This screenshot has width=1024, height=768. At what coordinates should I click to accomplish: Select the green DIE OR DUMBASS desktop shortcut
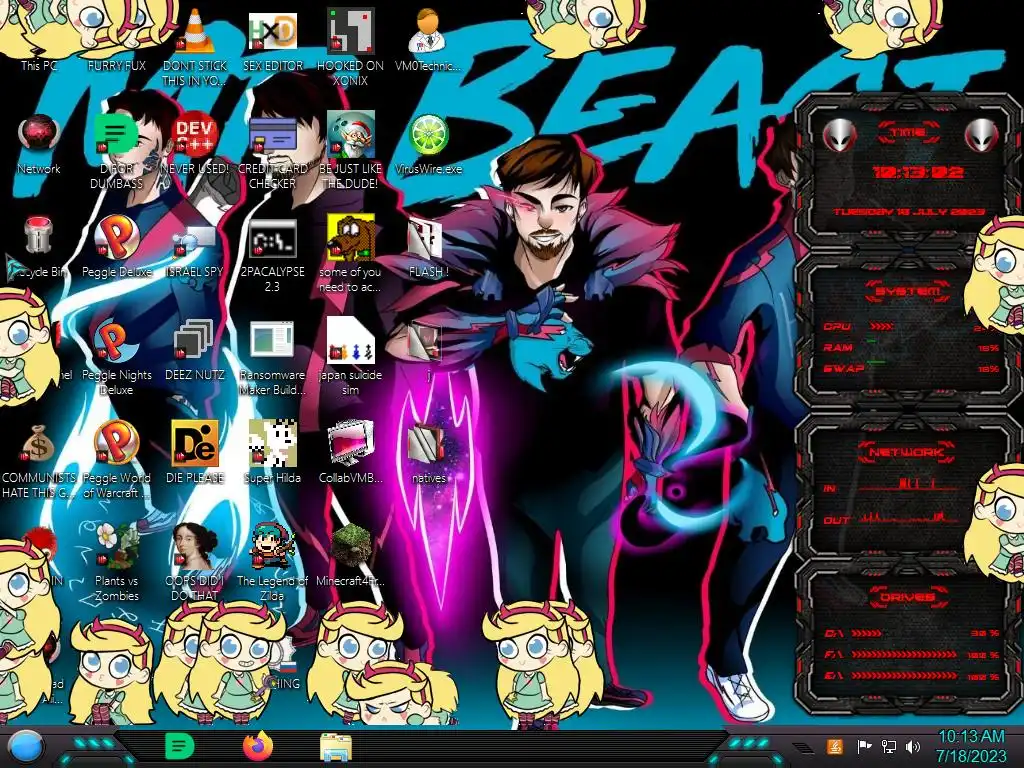point(116,150)
